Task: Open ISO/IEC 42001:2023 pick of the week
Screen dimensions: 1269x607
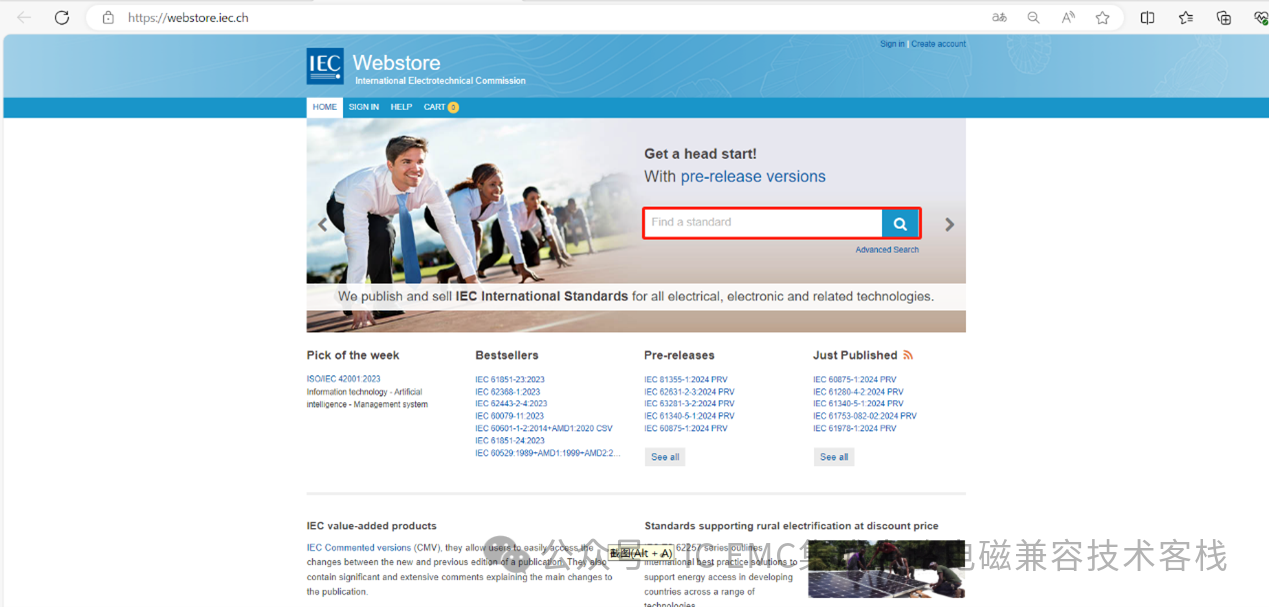Action: 344,380
